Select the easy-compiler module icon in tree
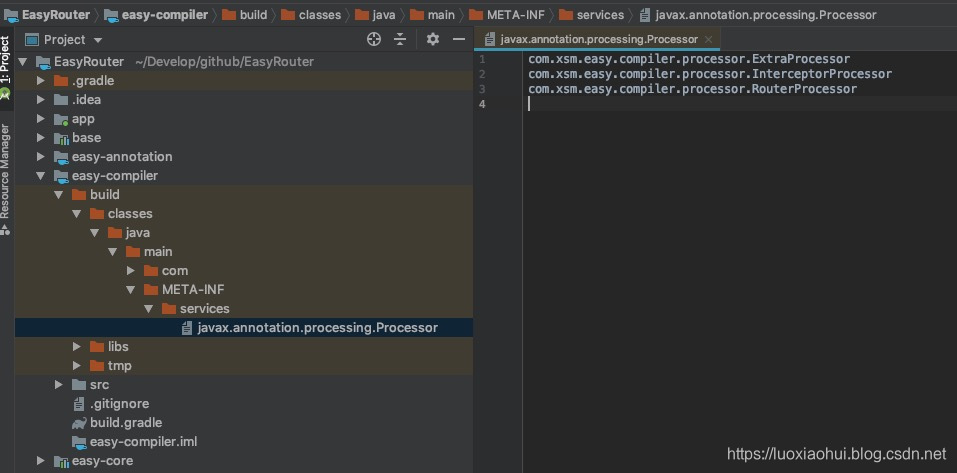 tap(61, 176)
